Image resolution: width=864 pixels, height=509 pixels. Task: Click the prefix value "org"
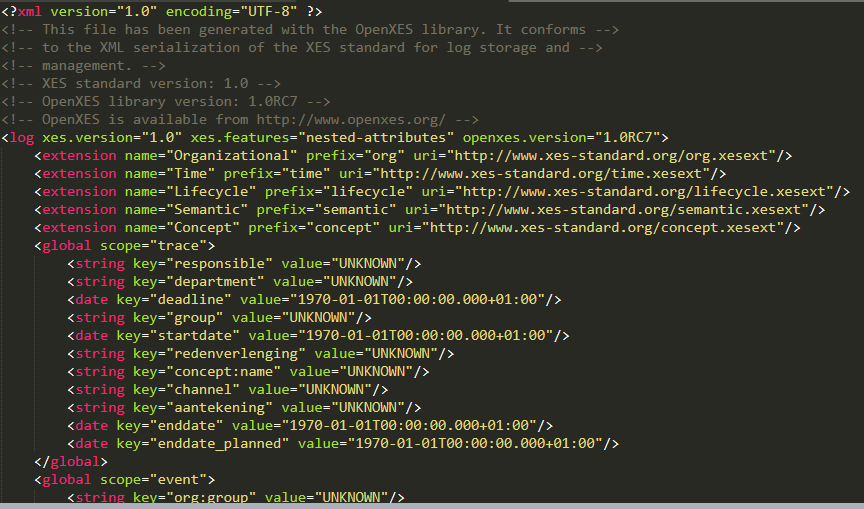(x=384, y=155)
